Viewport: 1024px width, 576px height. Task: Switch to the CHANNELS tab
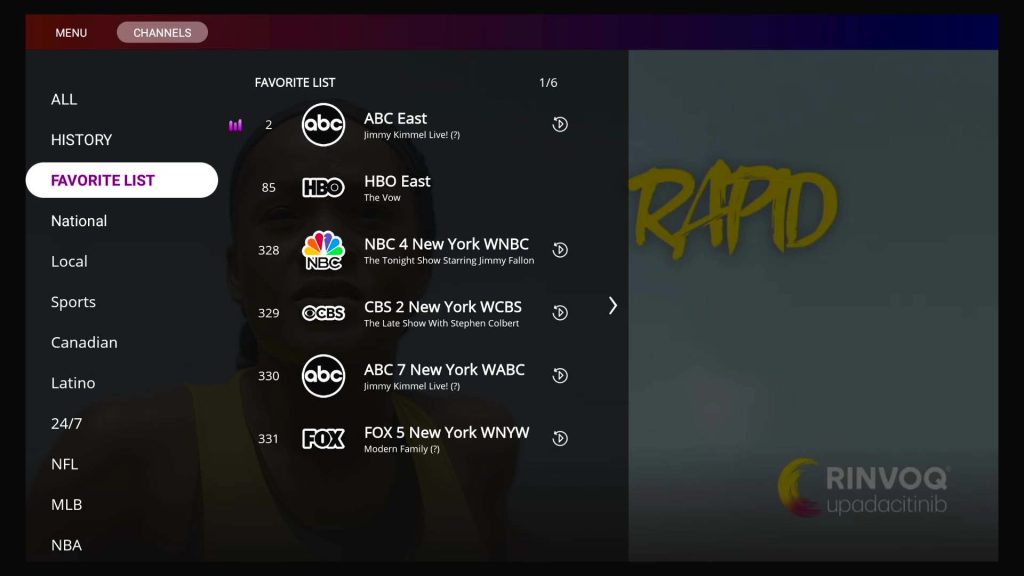[162, 32]
